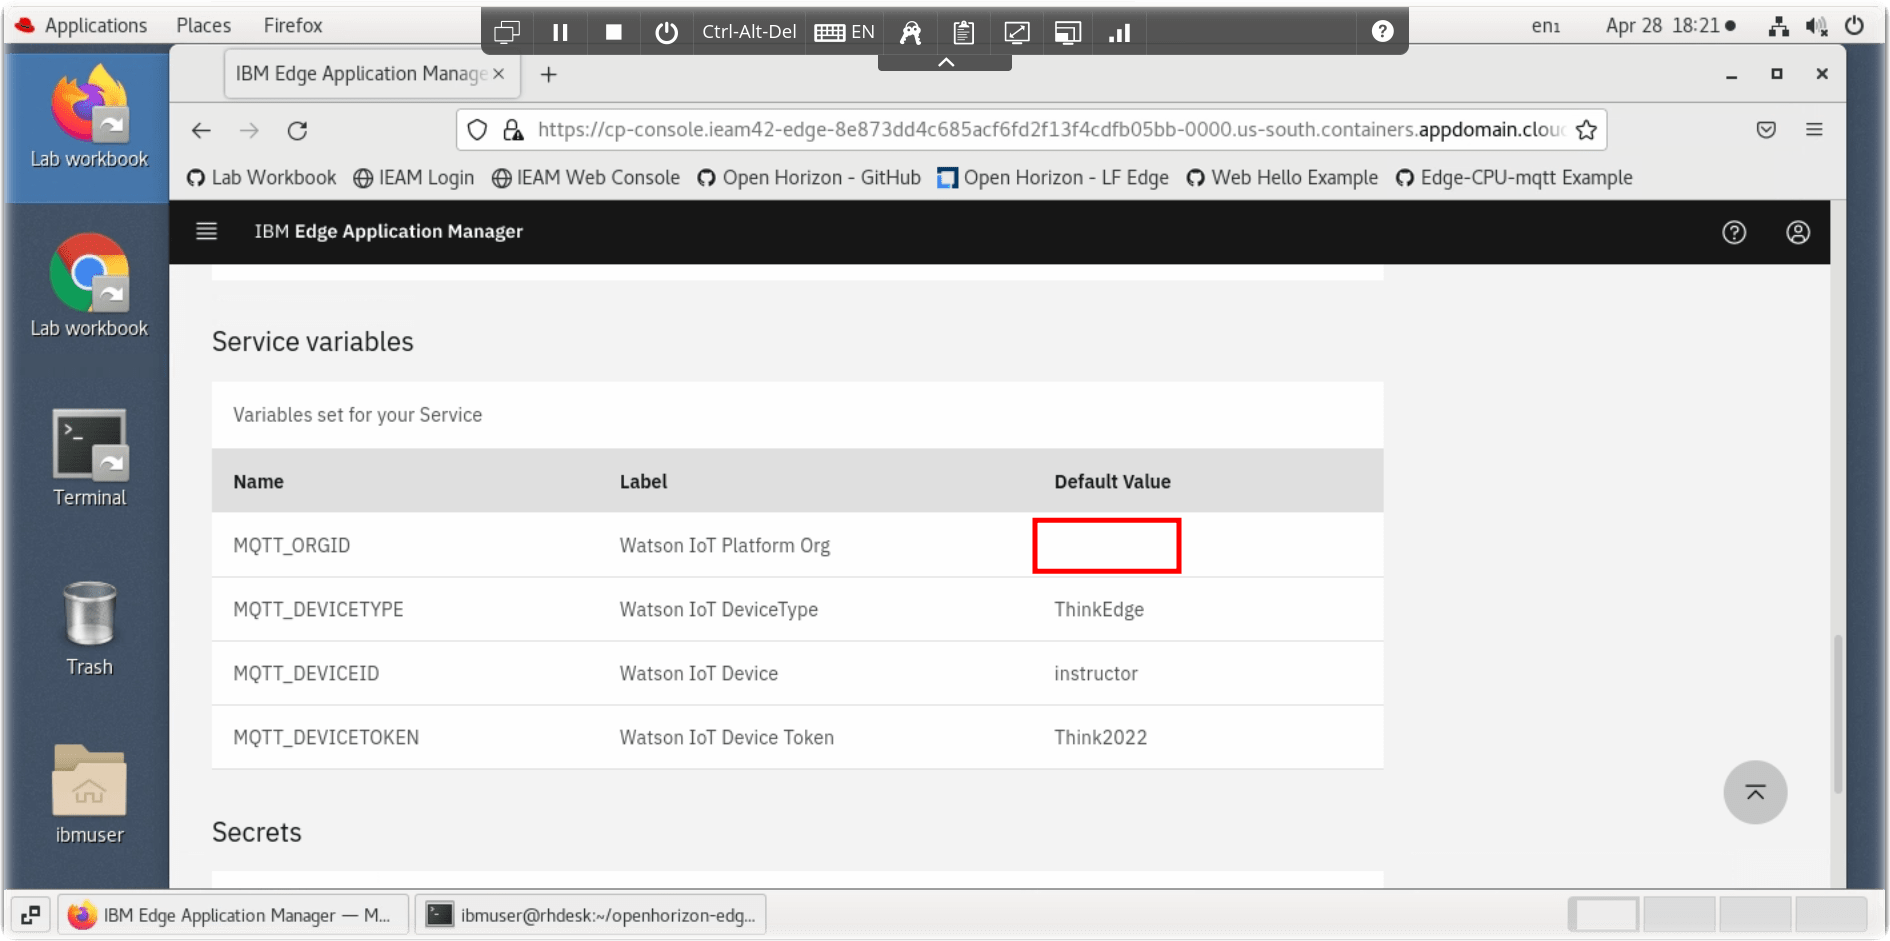
Task: Click the MQTT_DEVICETOKEN variable name
Action: 326,738
